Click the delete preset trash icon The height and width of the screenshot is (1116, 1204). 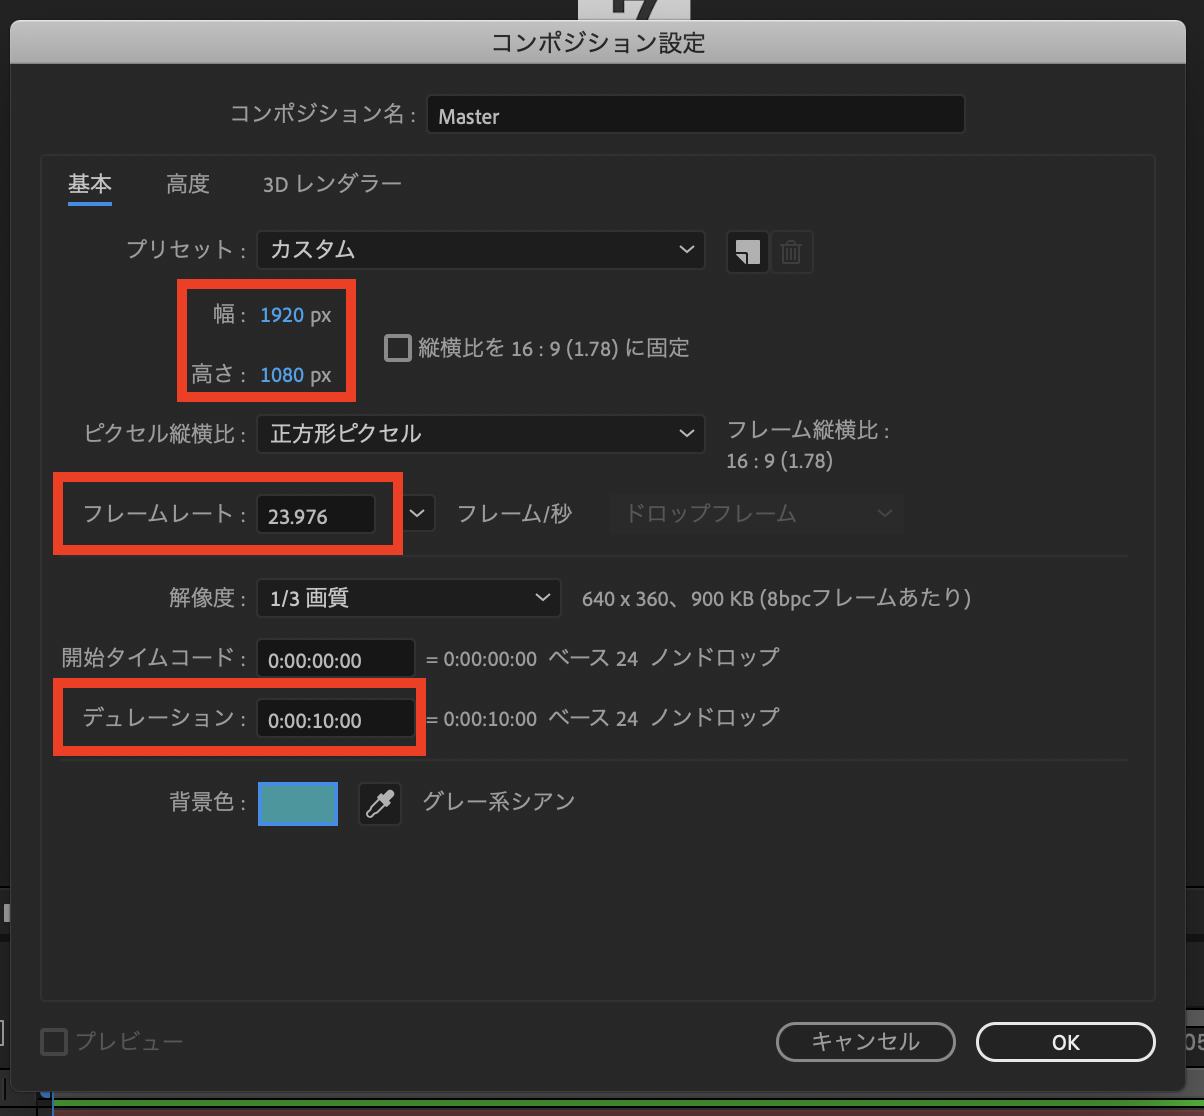[791, 252]
